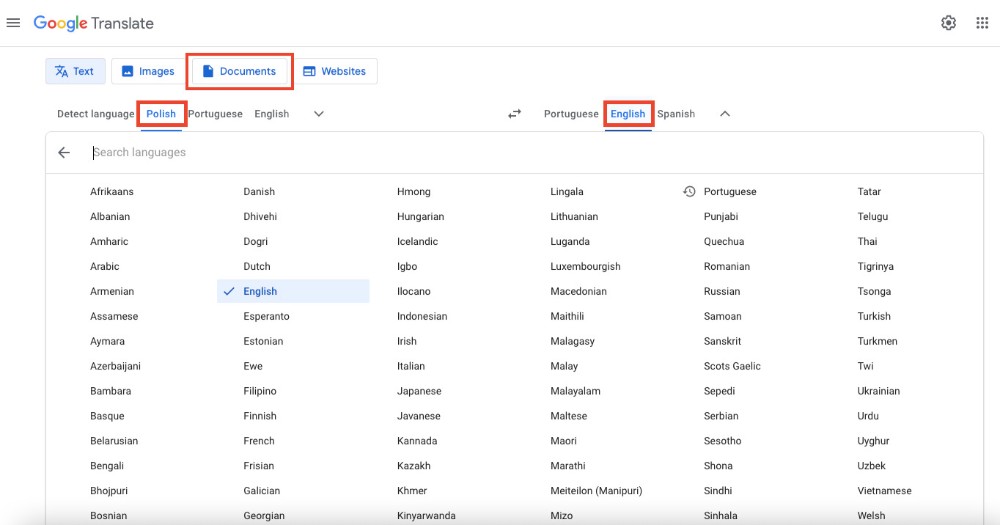Choose Bengali from the list
Screen dimensions: 1000x525
click(107, 466)
